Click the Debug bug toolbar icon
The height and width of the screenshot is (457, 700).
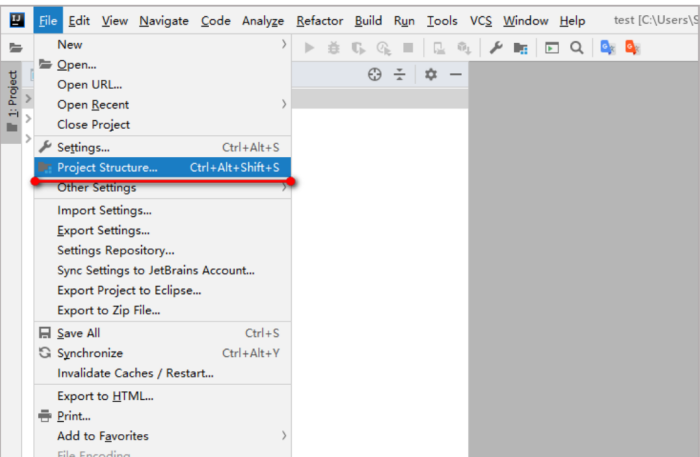coord(333,47)
